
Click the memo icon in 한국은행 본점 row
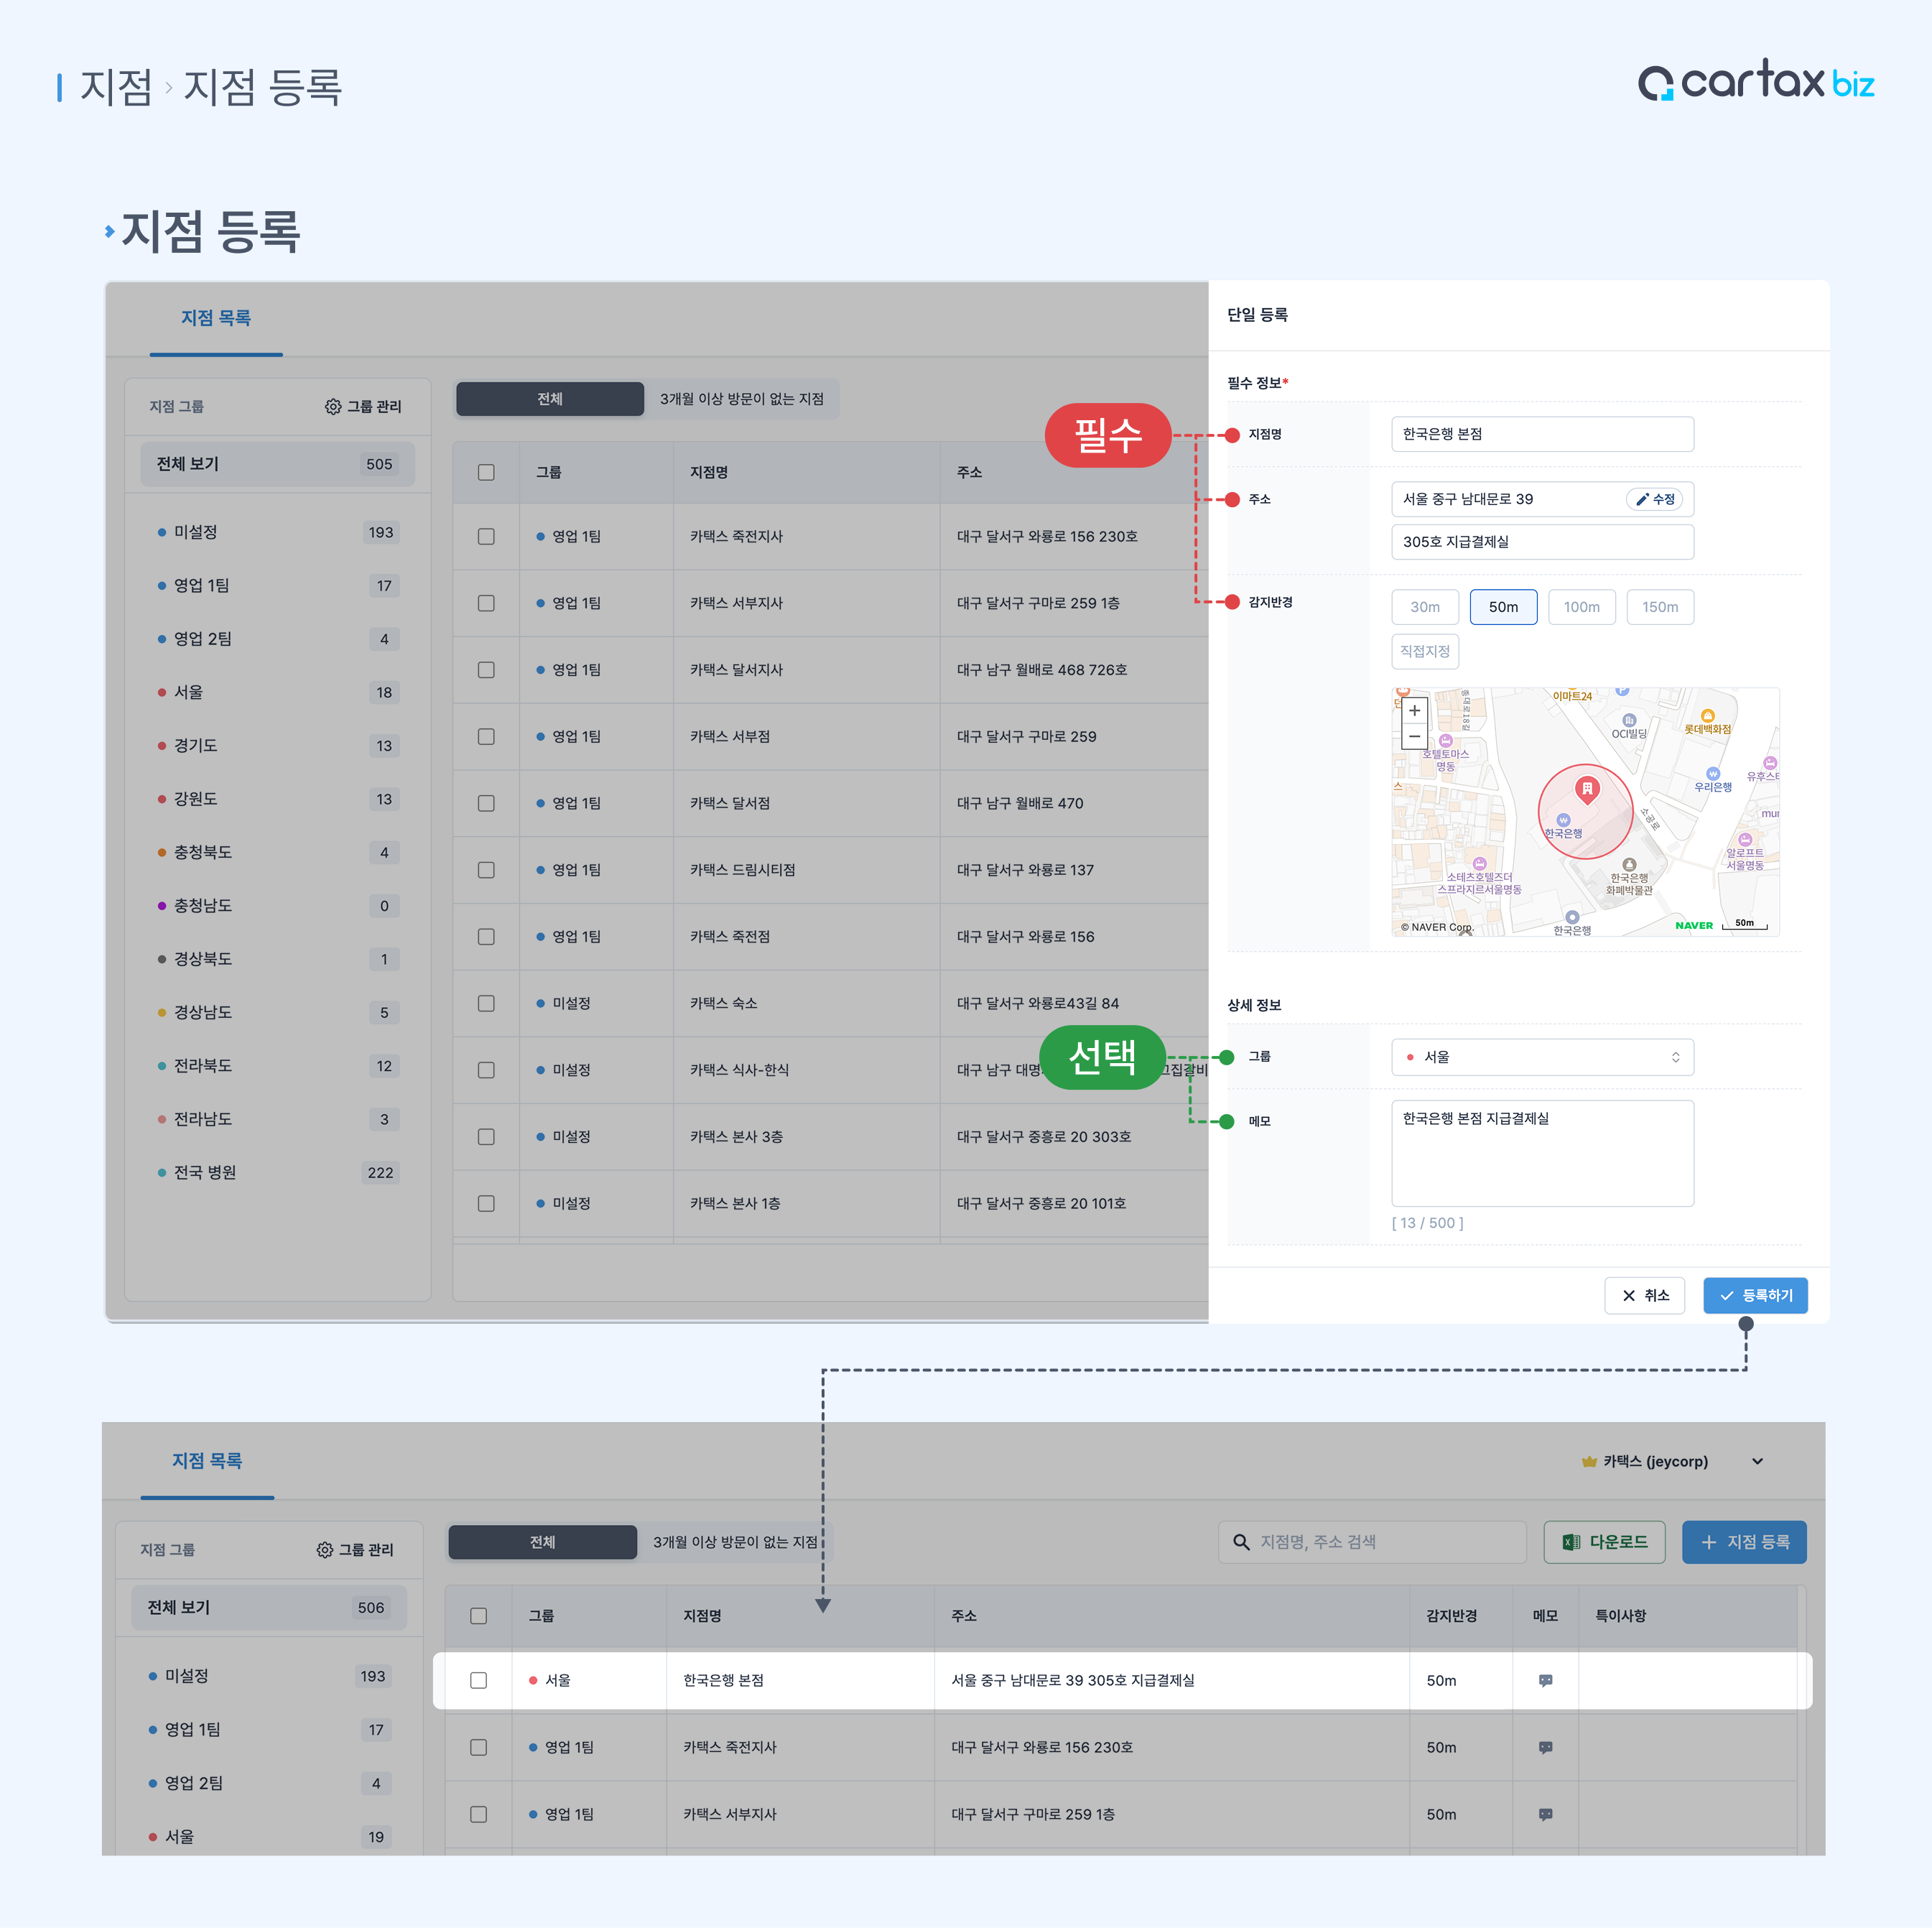(x=1545, y=1680)
